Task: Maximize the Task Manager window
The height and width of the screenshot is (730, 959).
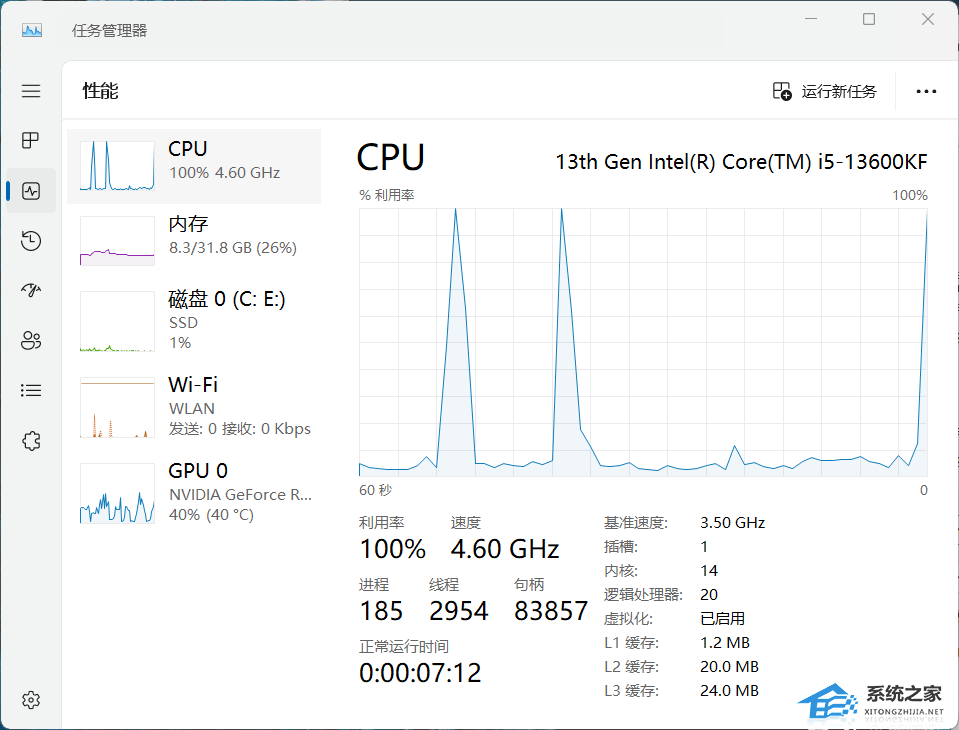Action: pos(869,19)
